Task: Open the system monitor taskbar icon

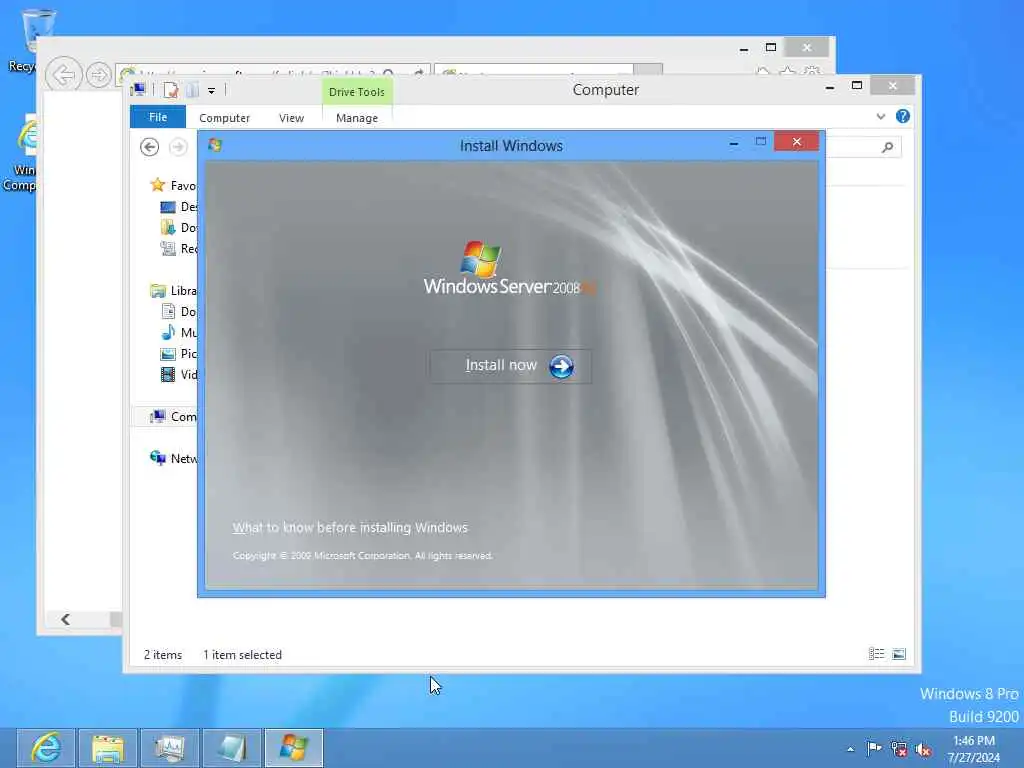Action: 170,748
